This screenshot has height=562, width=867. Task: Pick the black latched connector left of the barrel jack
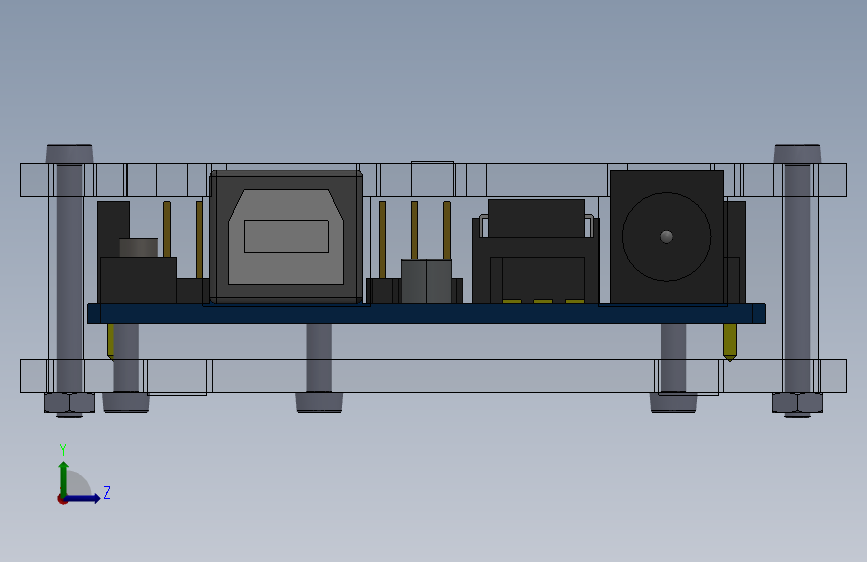536,251
